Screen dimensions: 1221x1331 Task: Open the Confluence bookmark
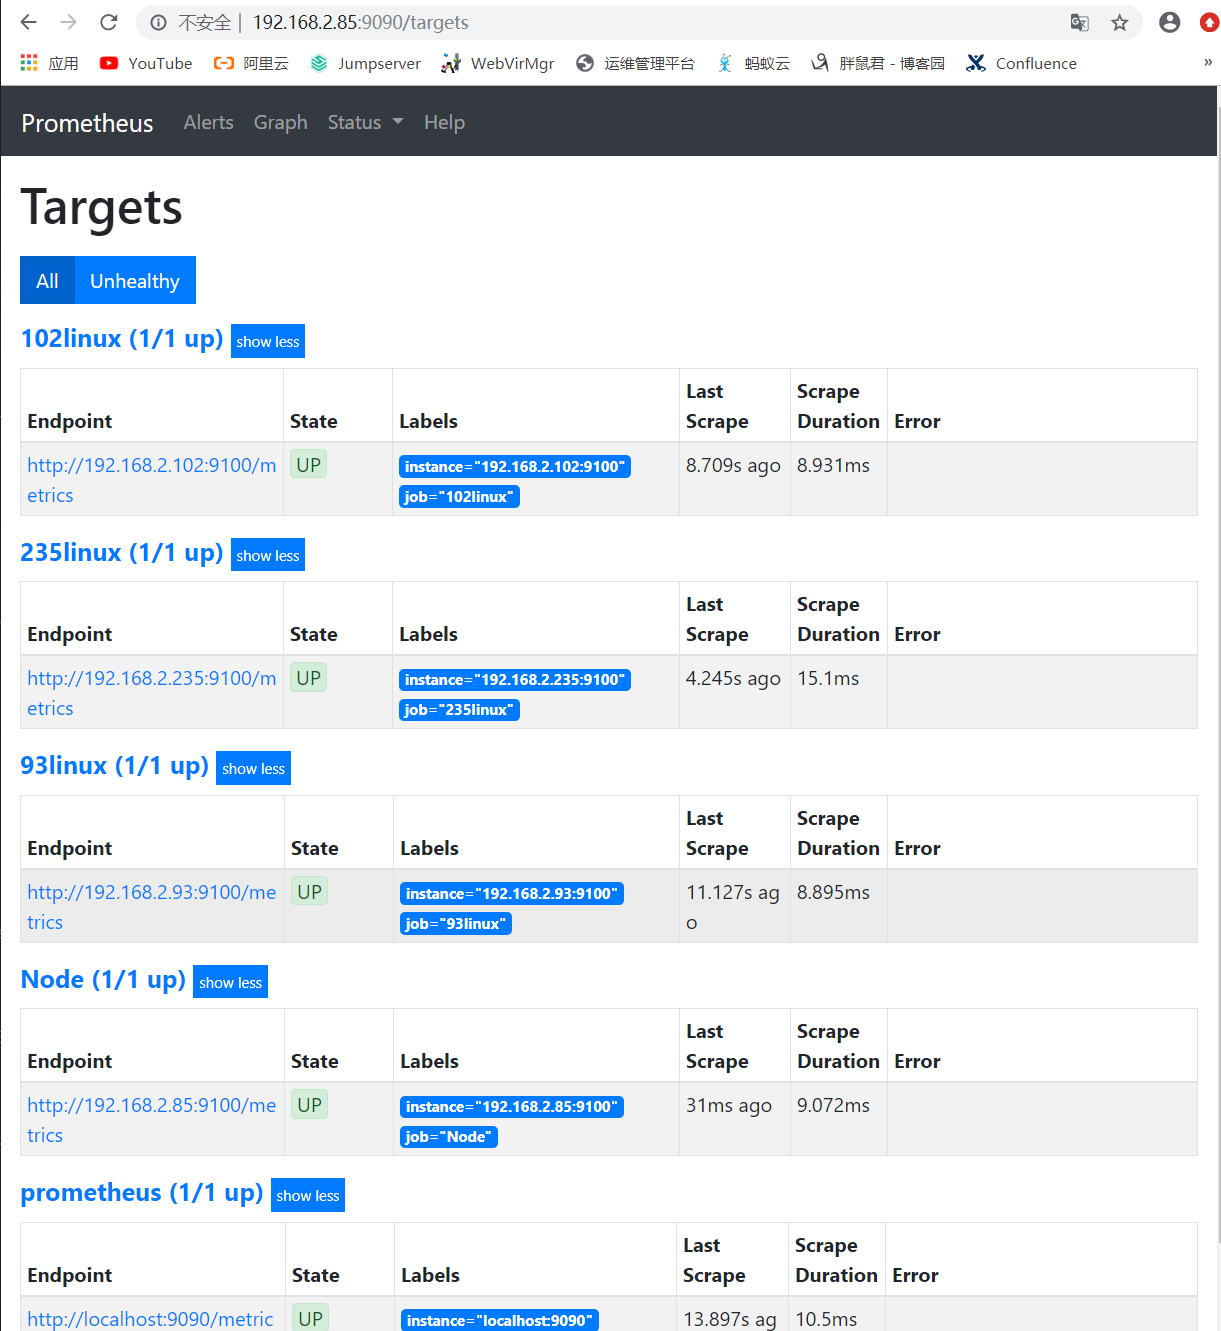click(1021, 63)
